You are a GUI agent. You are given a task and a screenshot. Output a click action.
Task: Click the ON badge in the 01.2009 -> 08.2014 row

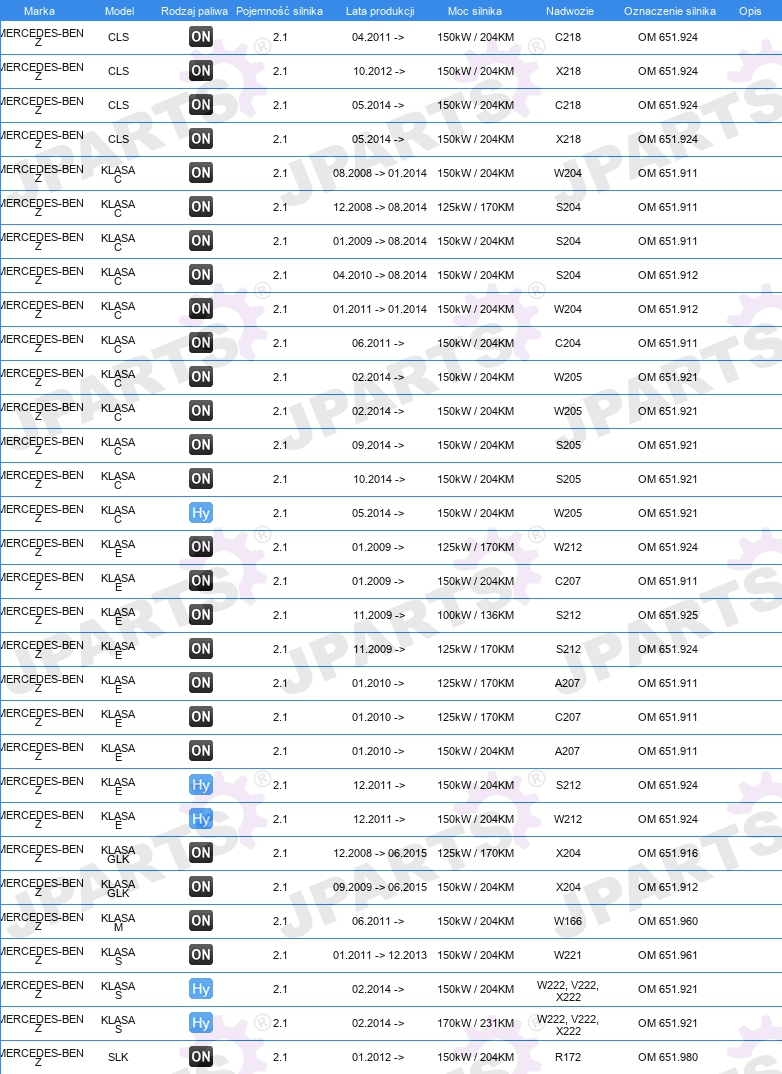[x=201, y=240]
